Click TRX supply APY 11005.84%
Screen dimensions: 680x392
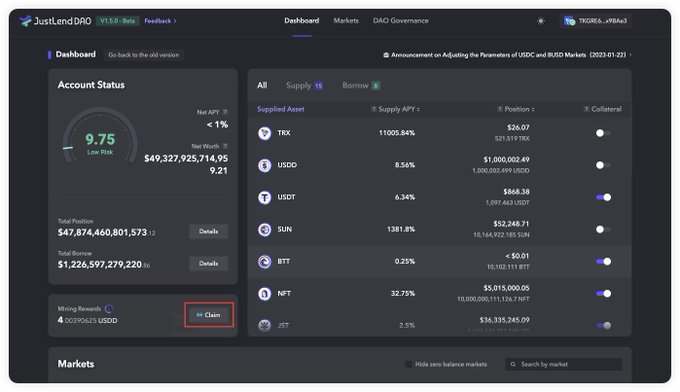pos(397,133)
